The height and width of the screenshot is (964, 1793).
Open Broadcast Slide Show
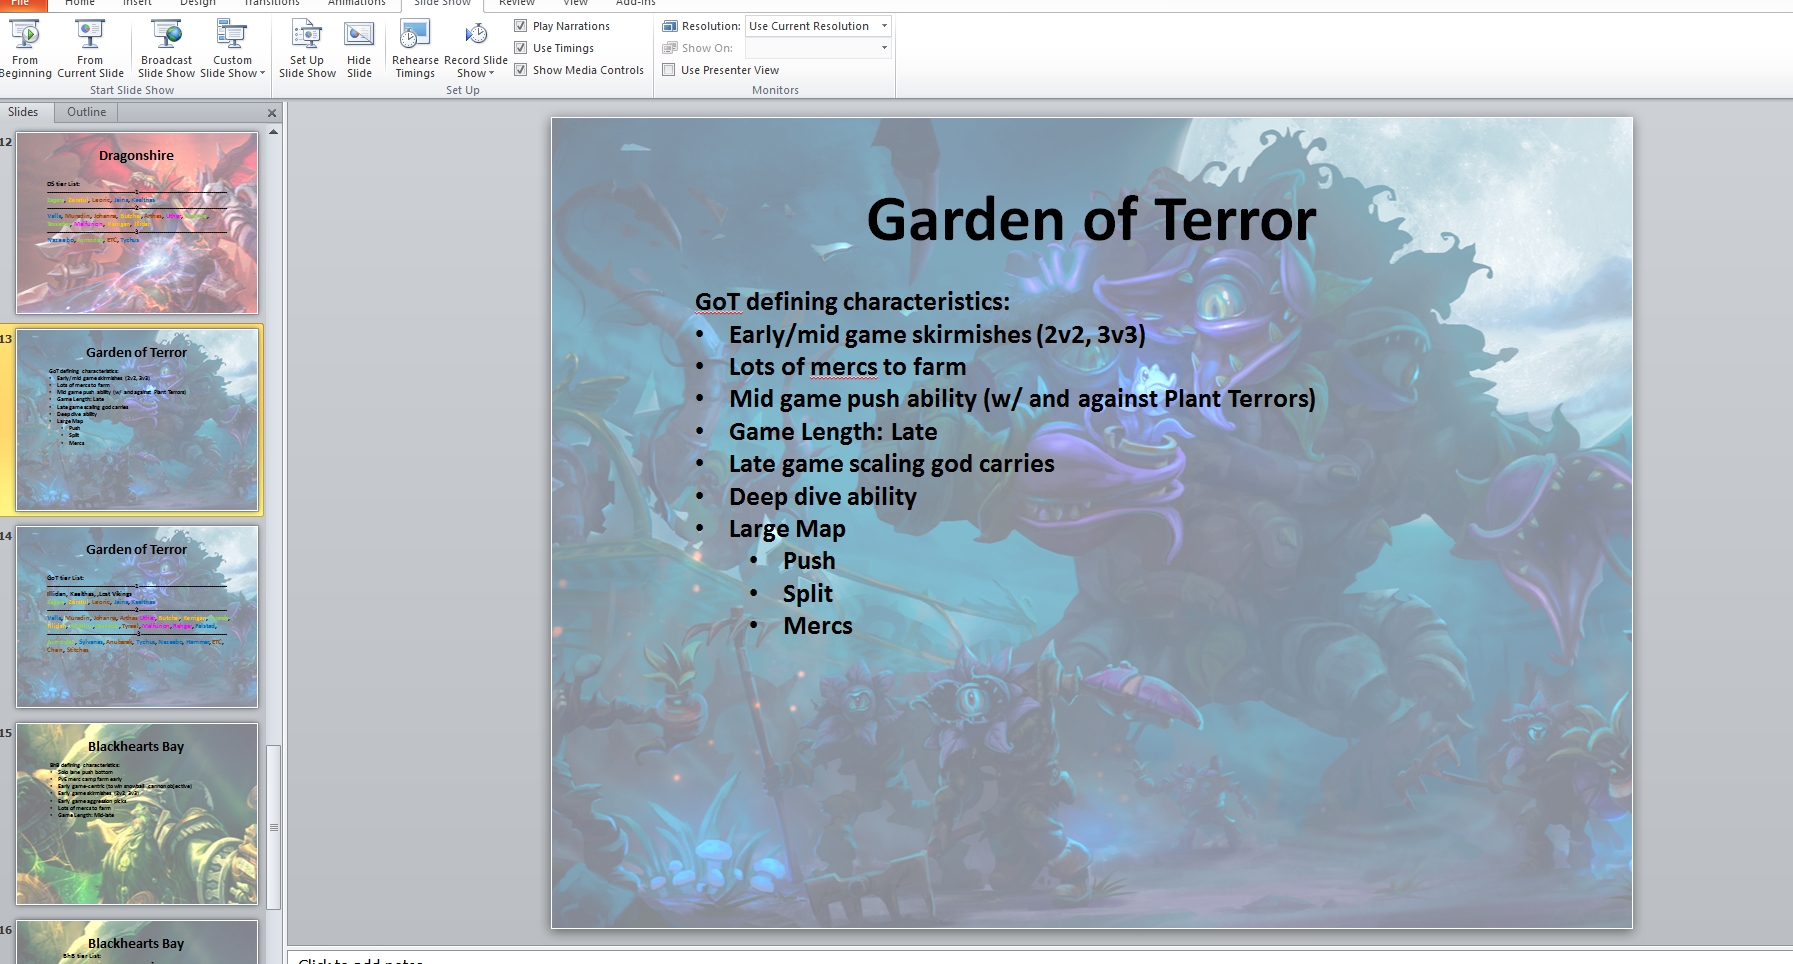(x=166, y=49)
